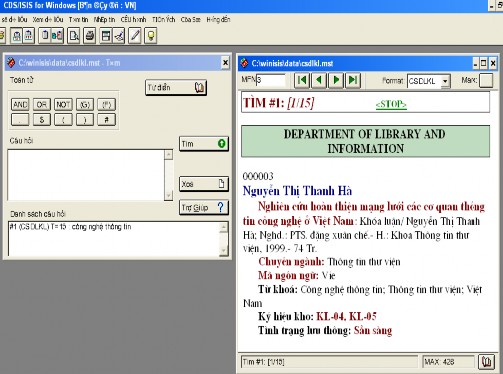Click the partly visible database icon at toolbar start
Image resolution: width=503 pixels, height=374 pixels.
pyautogui.click(x=2, y=36)
